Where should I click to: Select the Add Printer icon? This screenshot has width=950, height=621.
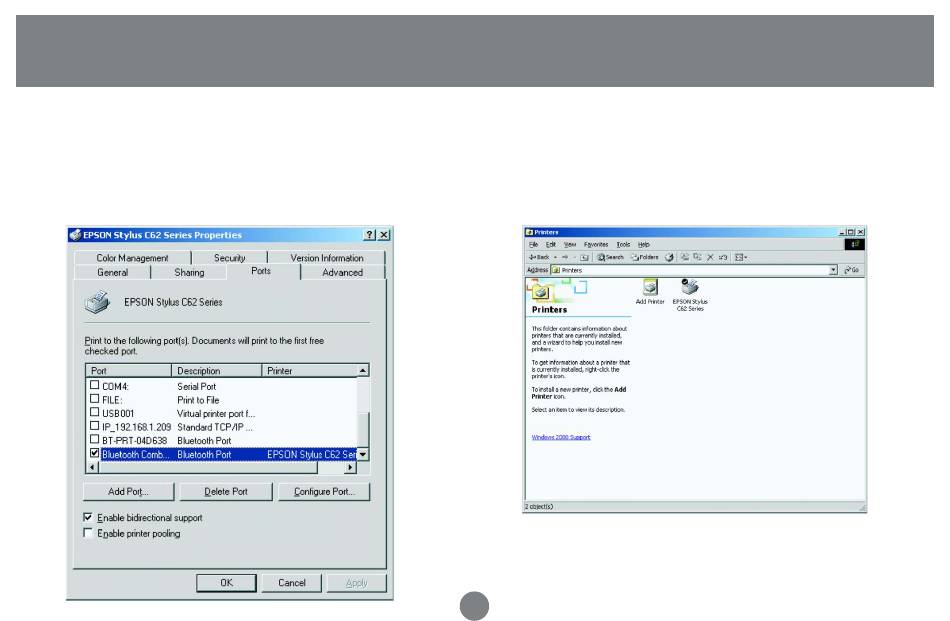coord(650,291)
